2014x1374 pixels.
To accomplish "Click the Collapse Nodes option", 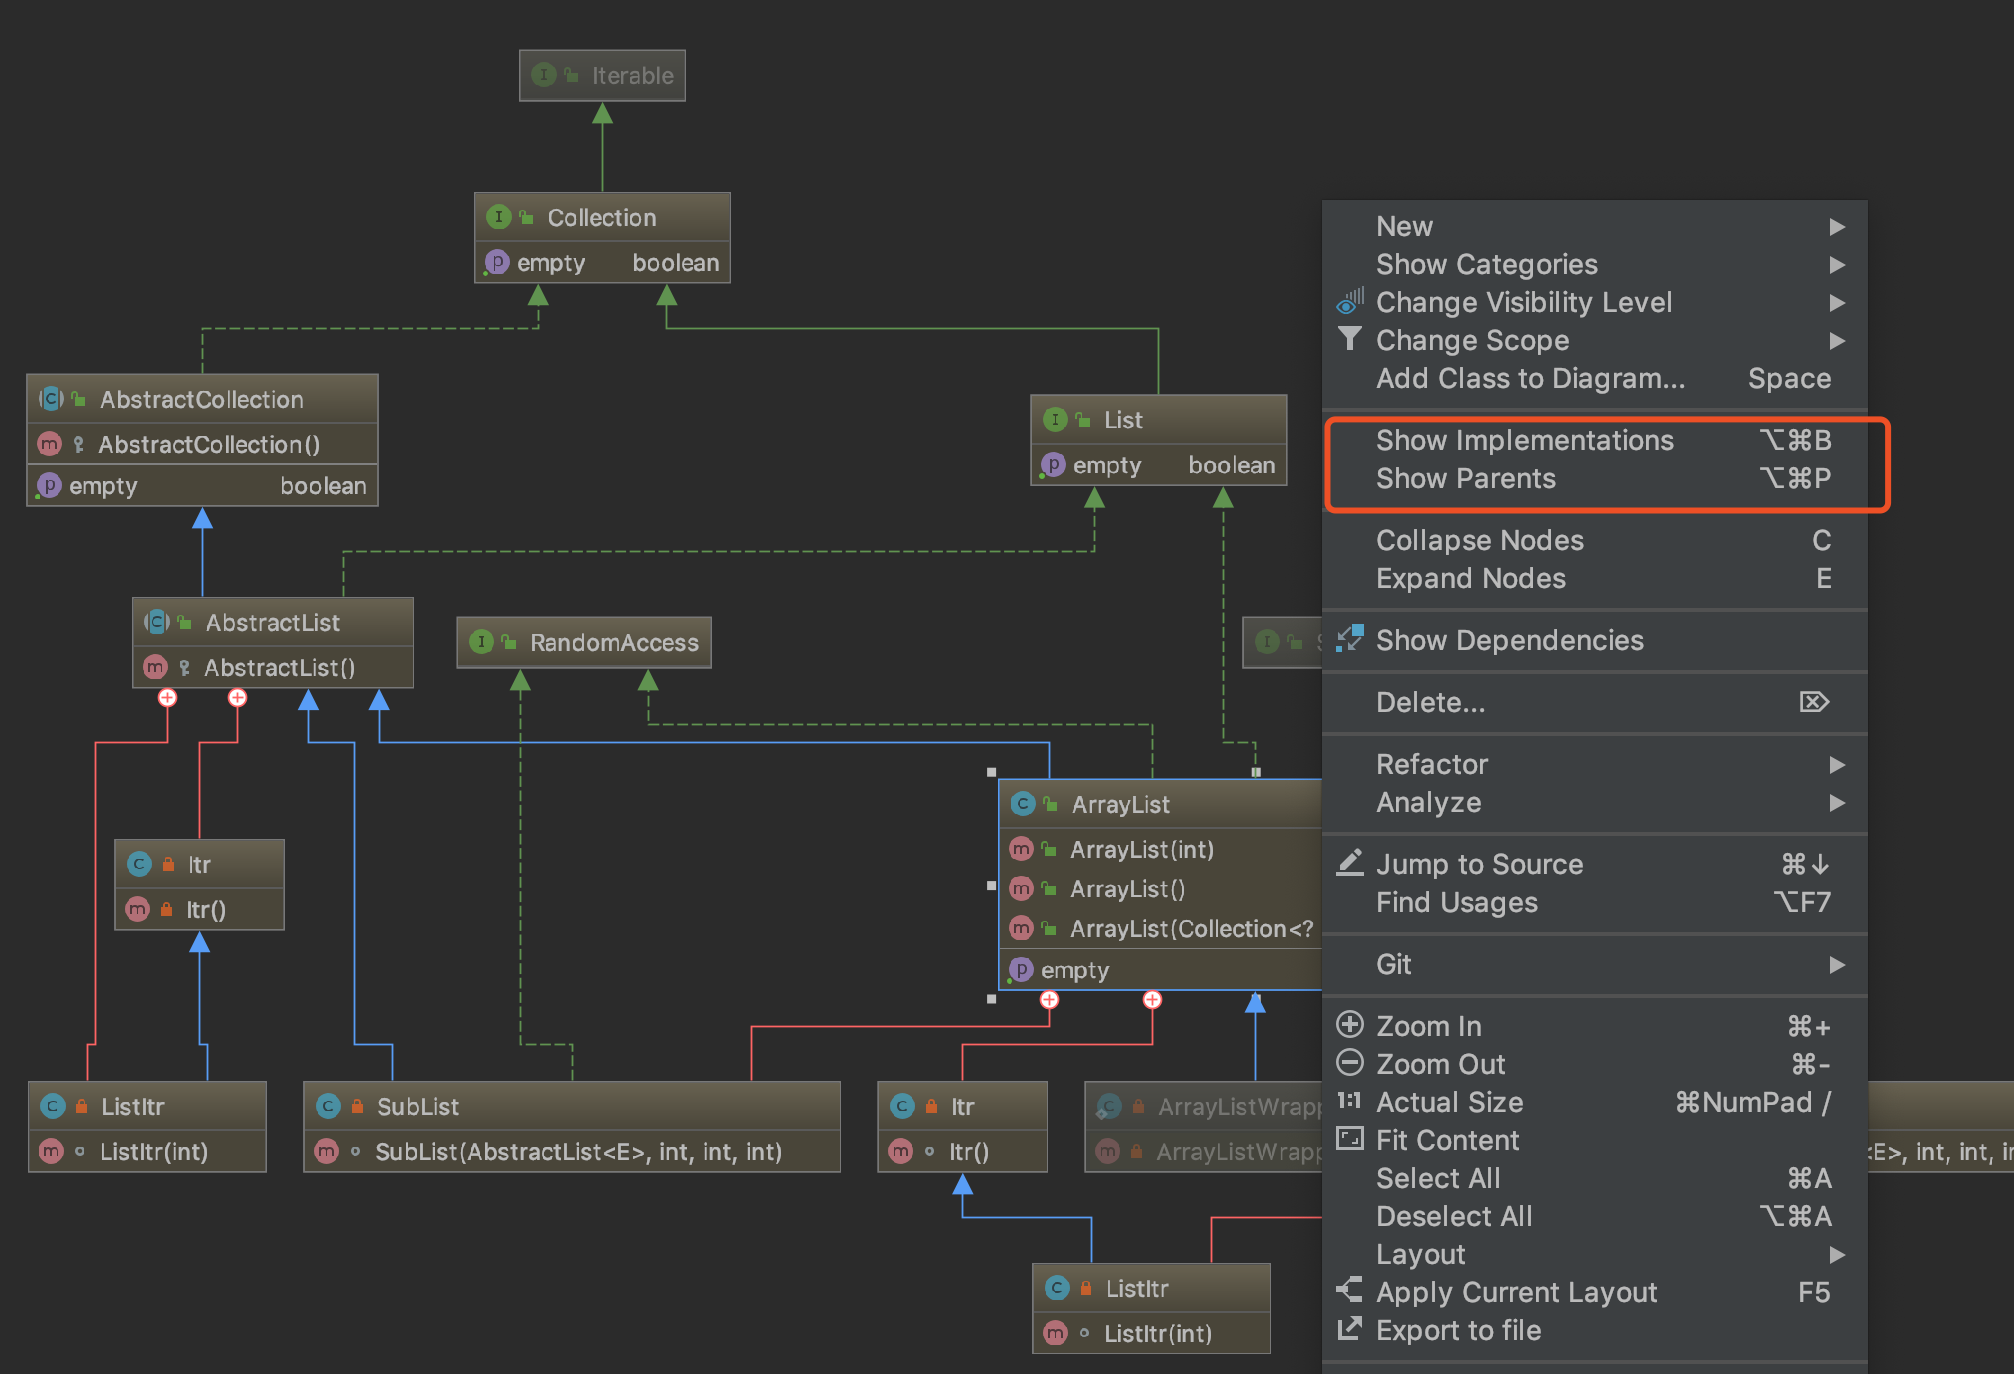I will [x=1480, y=540].
